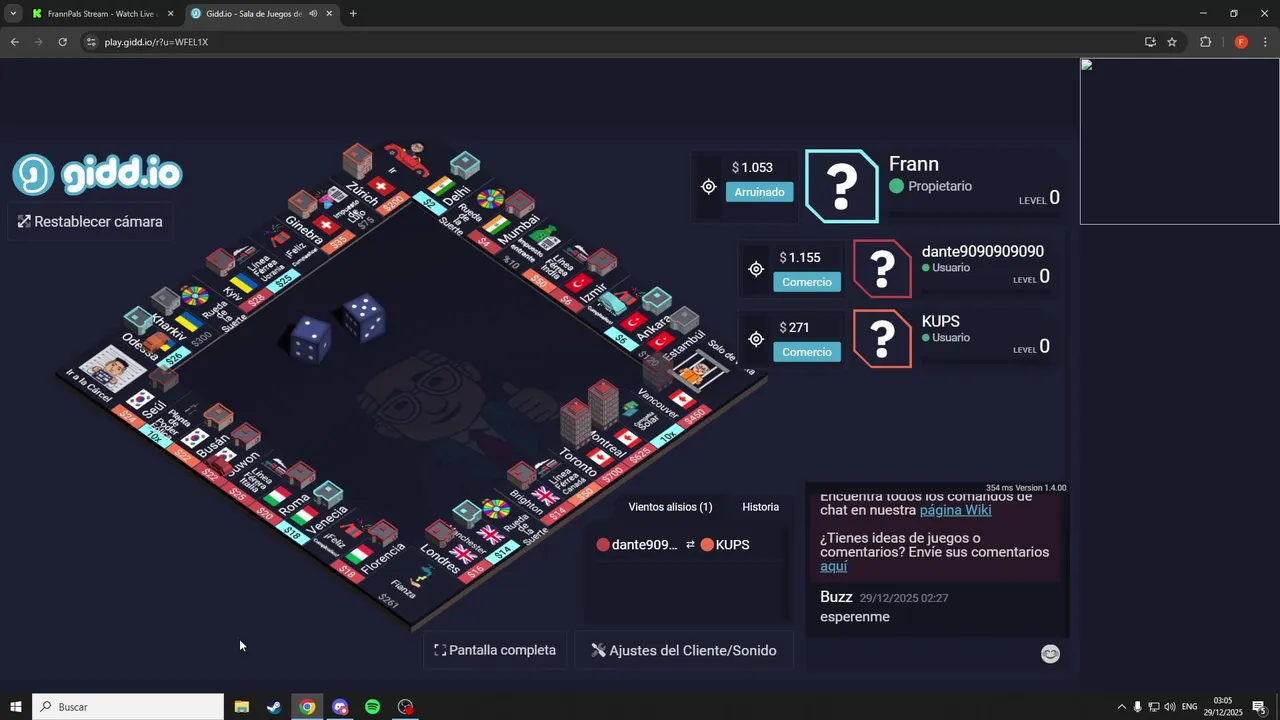1280x720 pixels.
Task: Open volume control in system tray
Action: coord(1170,707)
